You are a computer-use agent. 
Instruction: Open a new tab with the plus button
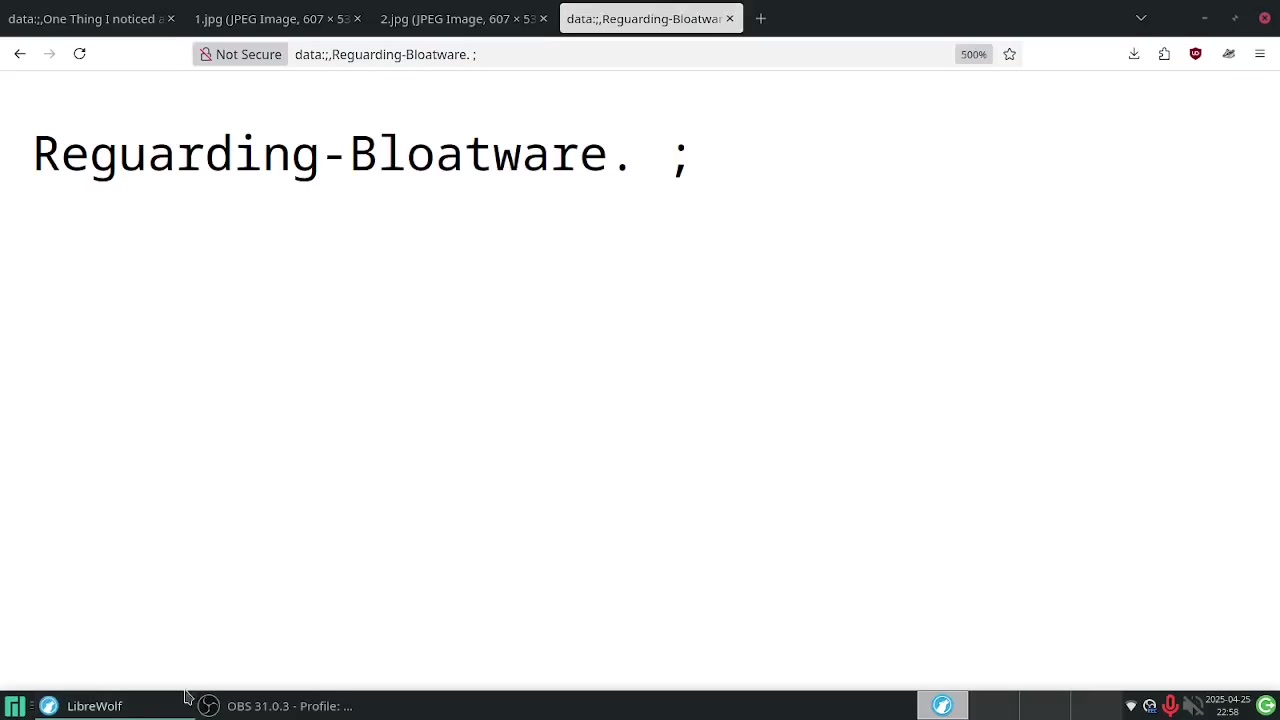point(761,19)
